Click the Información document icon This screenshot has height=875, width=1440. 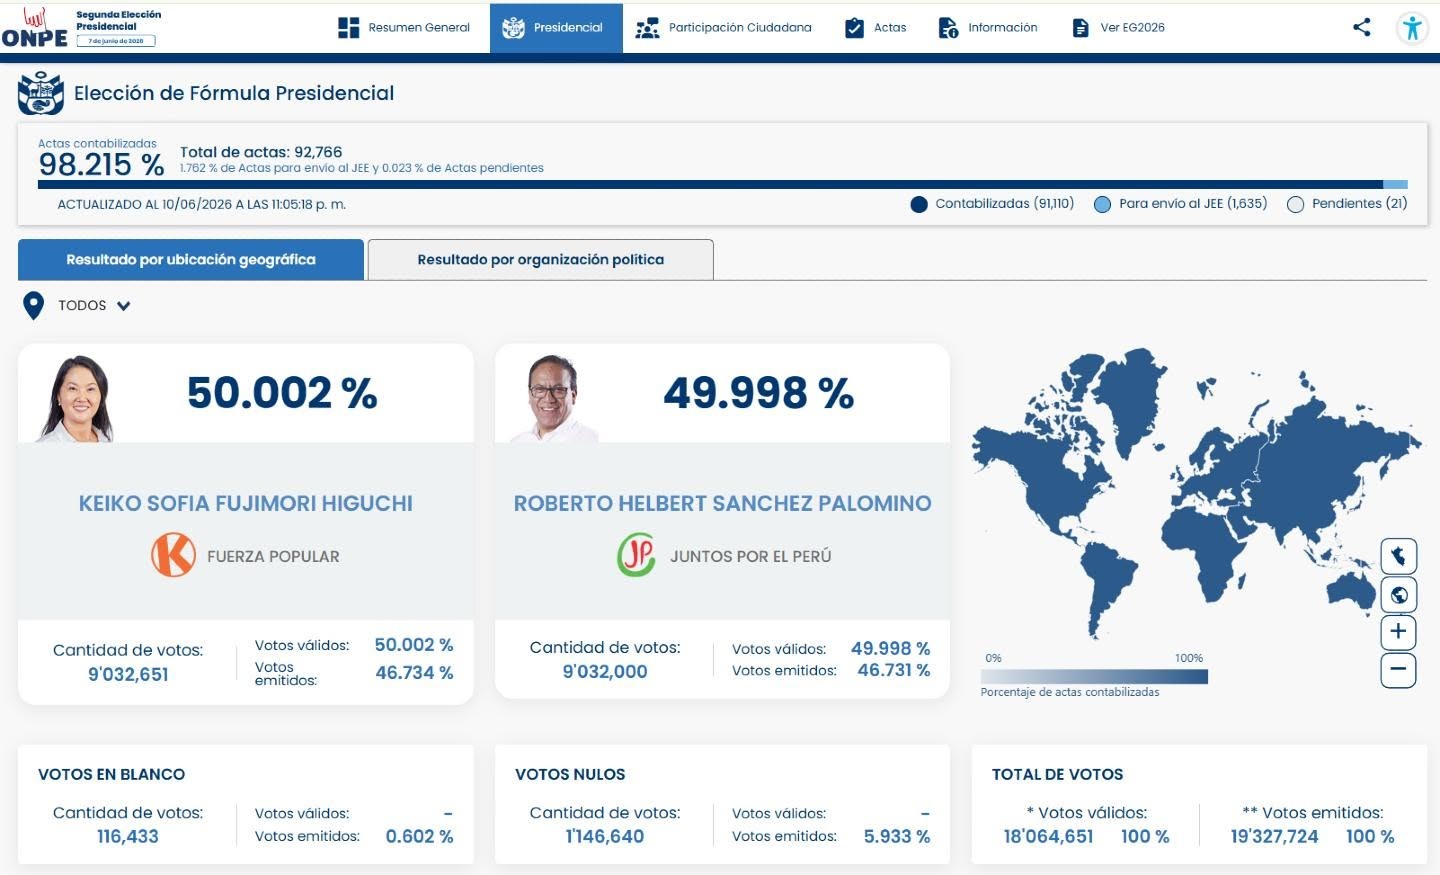coord(948,28)
